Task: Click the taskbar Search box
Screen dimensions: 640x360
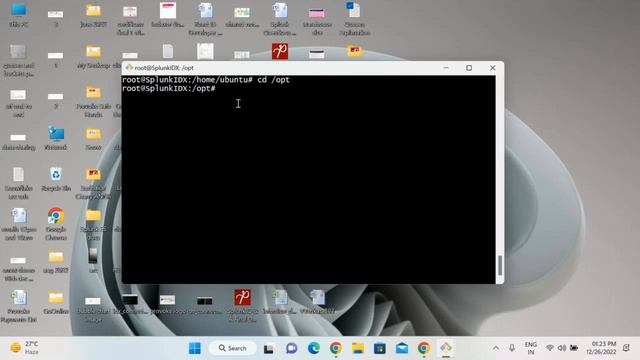Action: pyautogui.click(x=233, y=348)
